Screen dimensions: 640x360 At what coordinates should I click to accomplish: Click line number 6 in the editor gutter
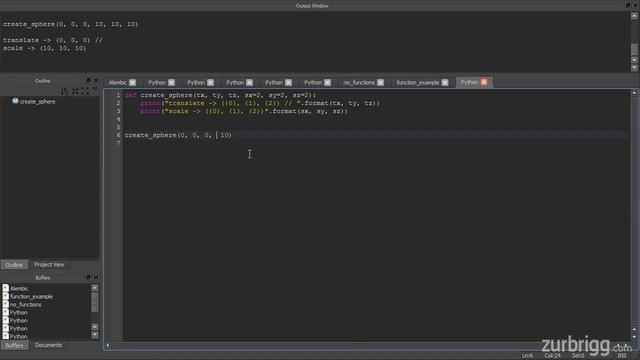click(118, 135)
